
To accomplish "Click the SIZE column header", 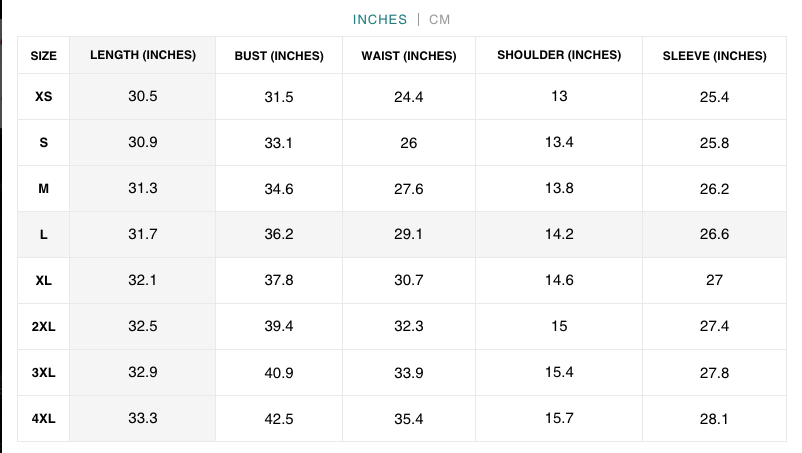I will click(44, 56).
